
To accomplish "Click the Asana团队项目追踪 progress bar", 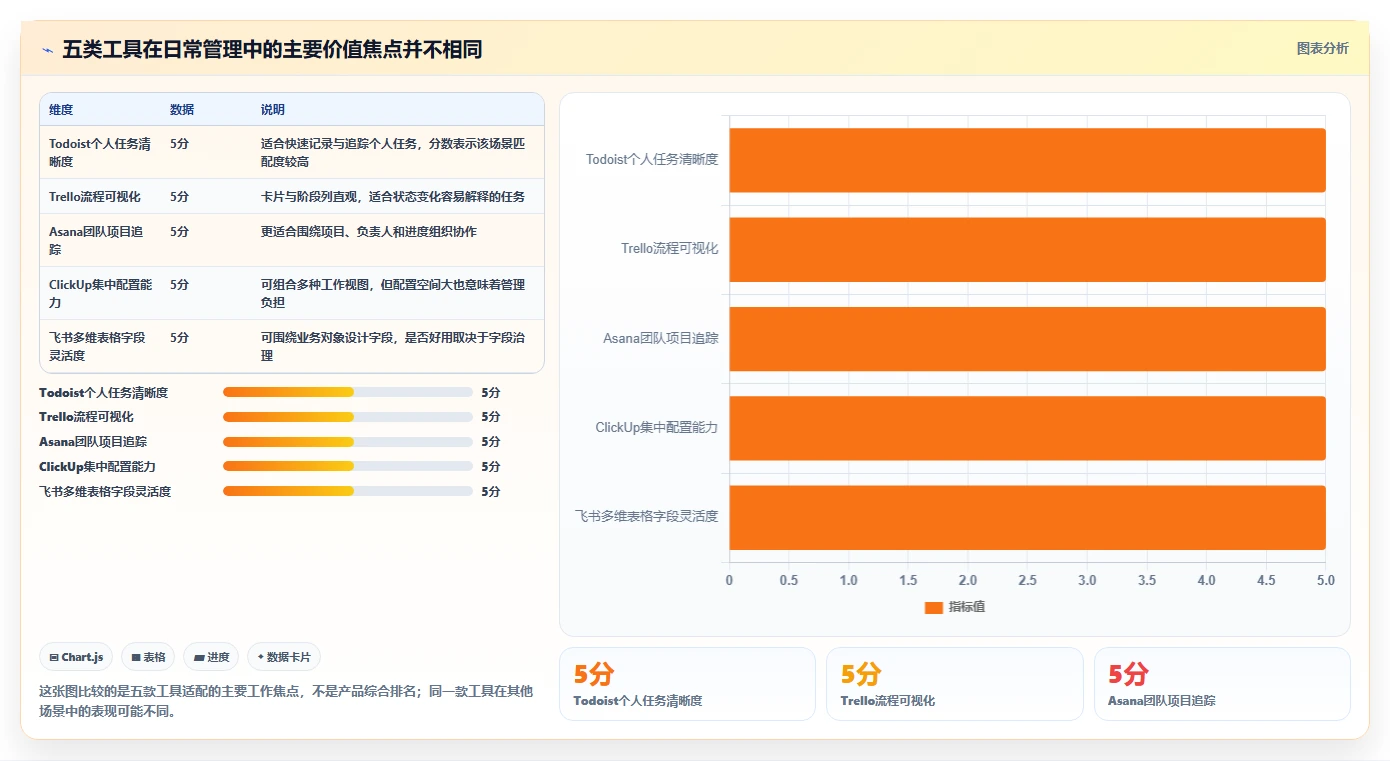I will tap(348, 442).
